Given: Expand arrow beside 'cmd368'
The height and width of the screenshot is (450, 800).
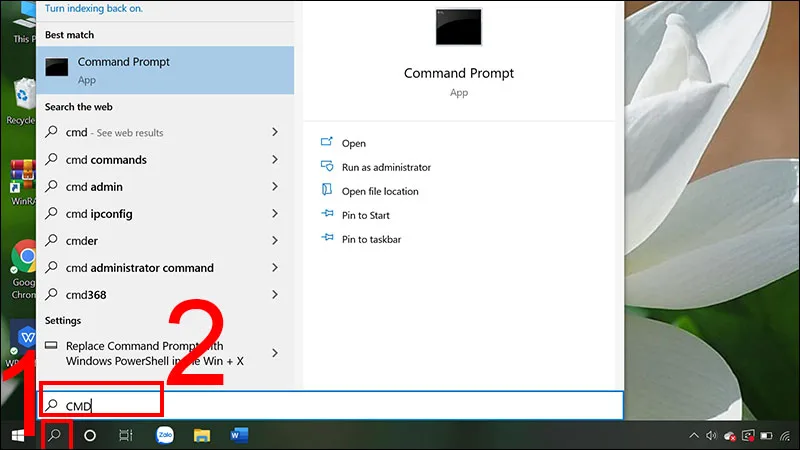Looking at the screenshot, I should point(275,295).
